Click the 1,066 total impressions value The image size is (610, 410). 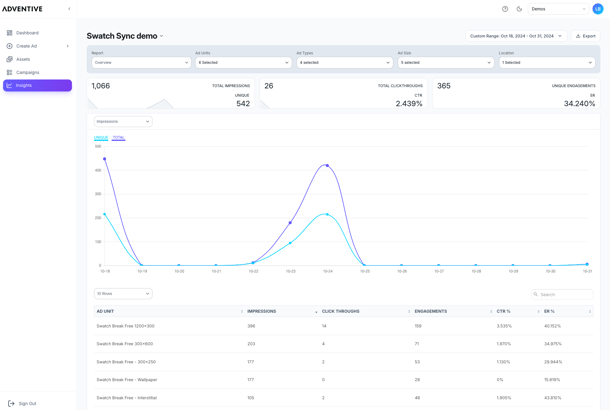point(101,86)
